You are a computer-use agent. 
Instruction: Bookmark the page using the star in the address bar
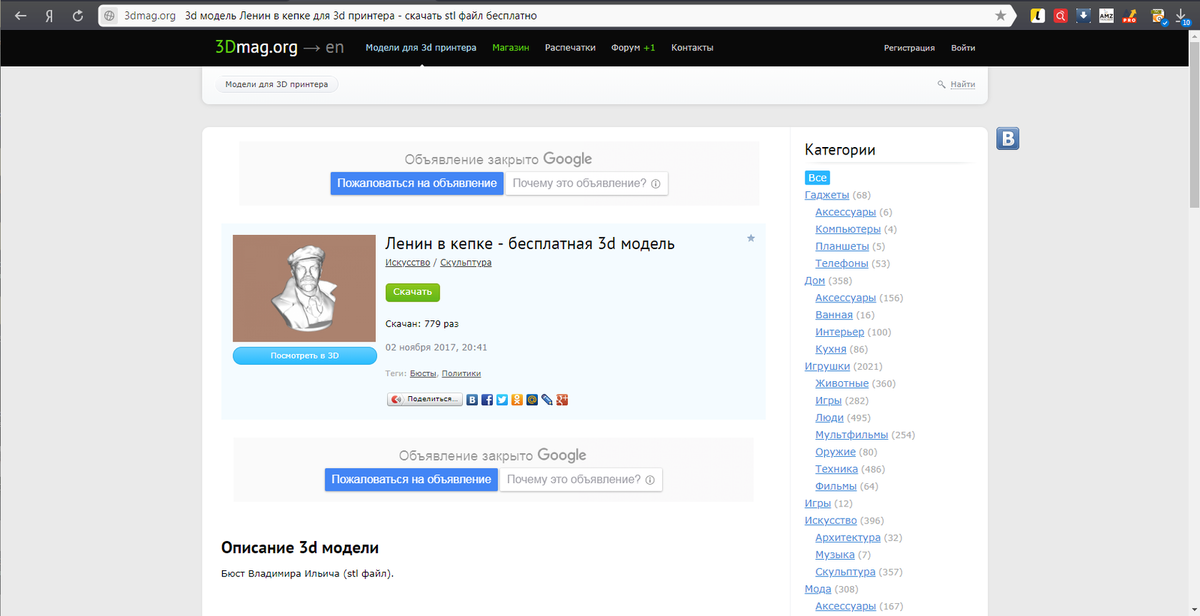1000,16
